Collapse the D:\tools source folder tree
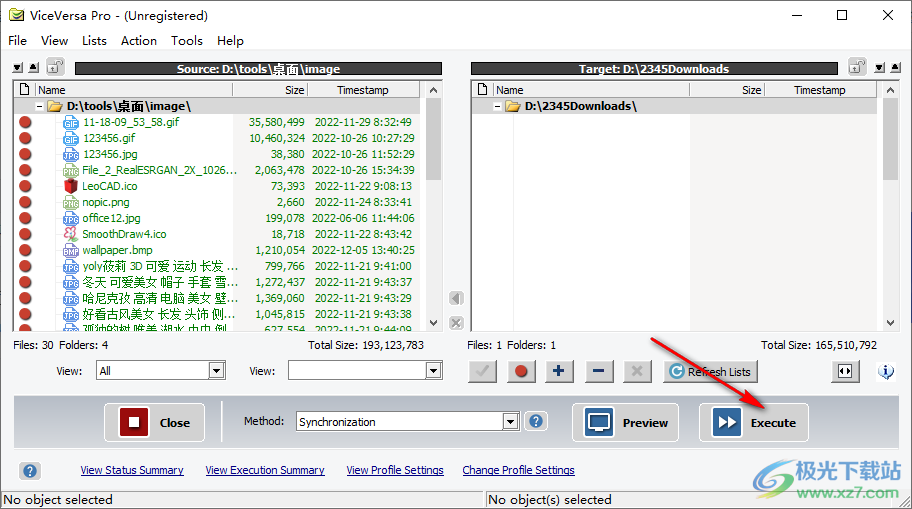The height and width of the screenshot is (509, 912). click(x=39, y=106)
